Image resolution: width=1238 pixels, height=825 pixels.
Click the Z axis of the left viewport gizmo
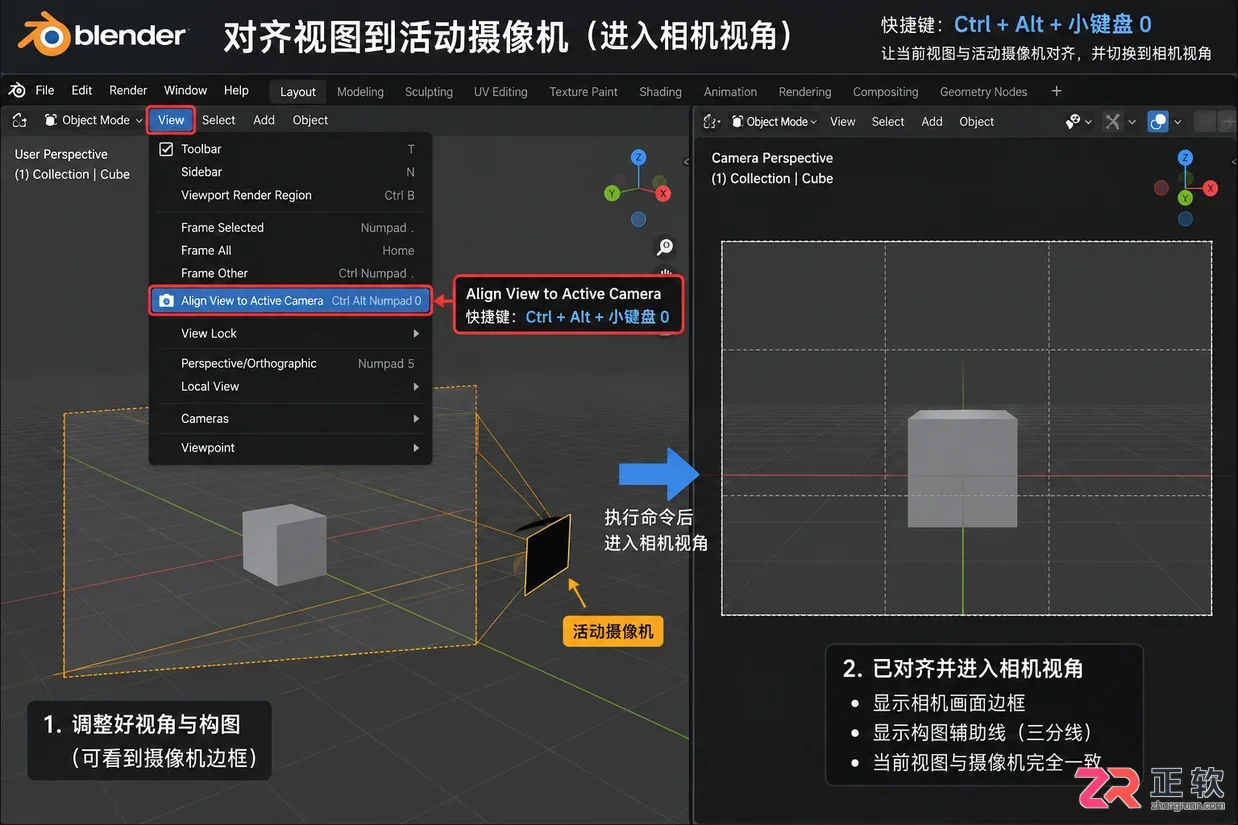tap(638, 158)
